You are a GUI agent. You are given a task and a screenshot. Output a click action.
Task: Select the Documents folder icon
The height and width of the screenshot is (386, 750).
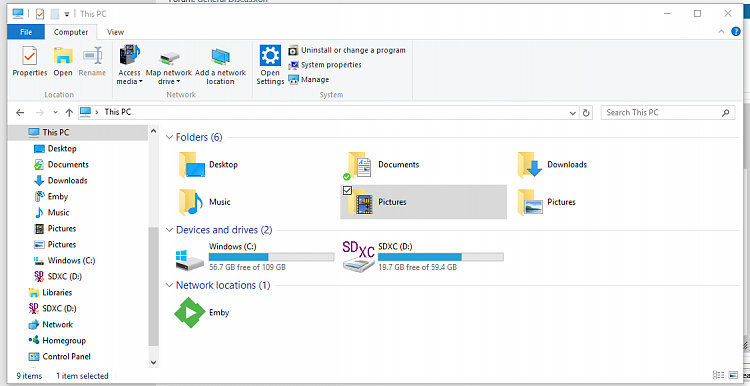click(x=360, y=165)
